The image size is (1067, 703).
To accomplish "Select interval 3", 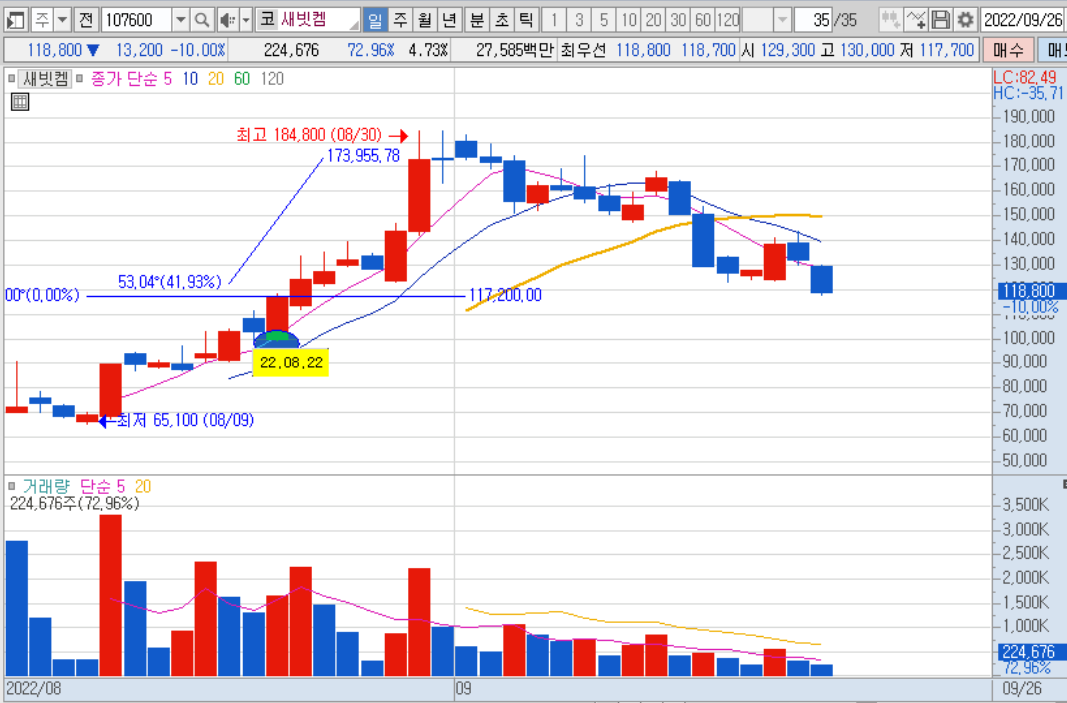I will click(x=579, y=20).
